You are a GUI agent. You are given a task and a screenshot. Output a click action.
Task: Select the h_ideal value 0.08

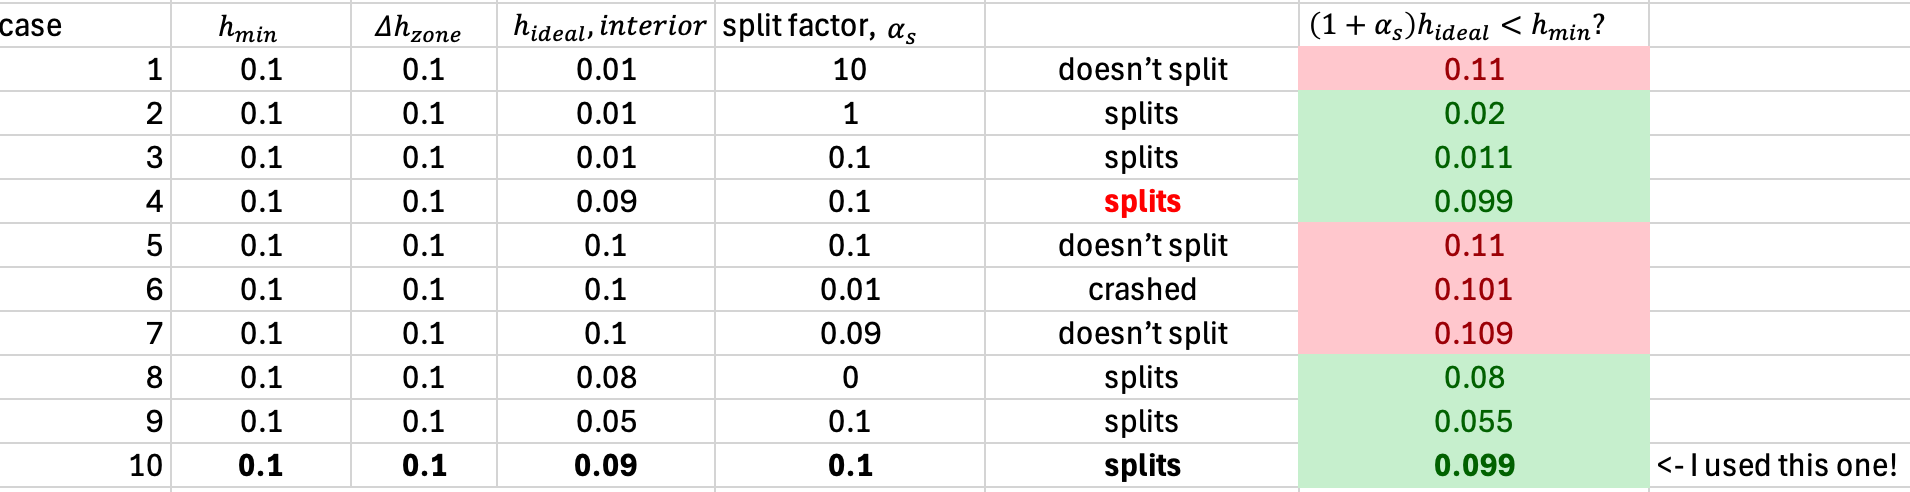pyautogui.click(x=606, y=378)
